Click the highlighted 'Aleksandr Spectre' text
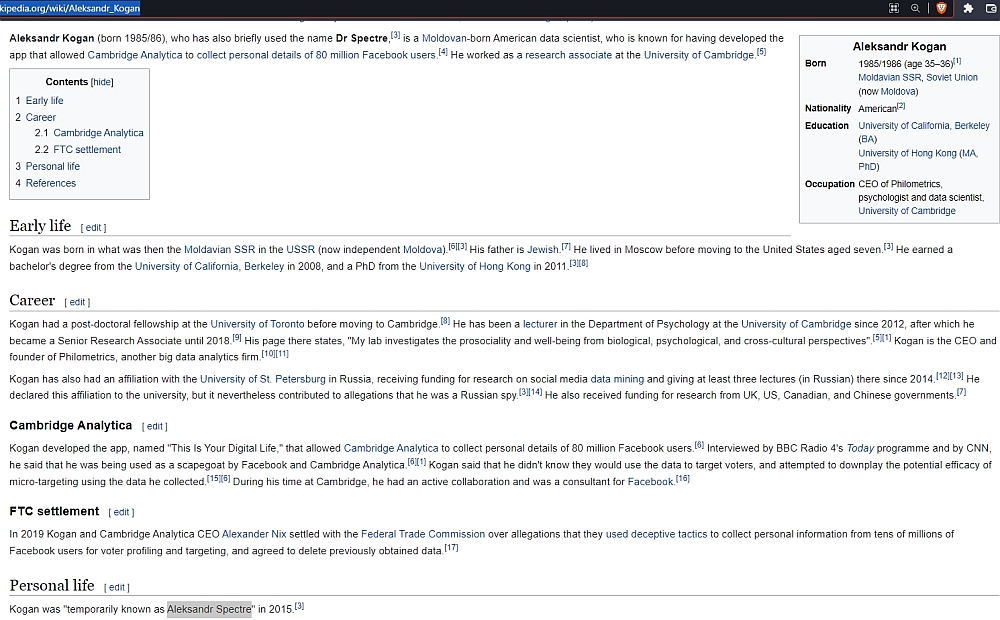 click(x=209, y=609)
